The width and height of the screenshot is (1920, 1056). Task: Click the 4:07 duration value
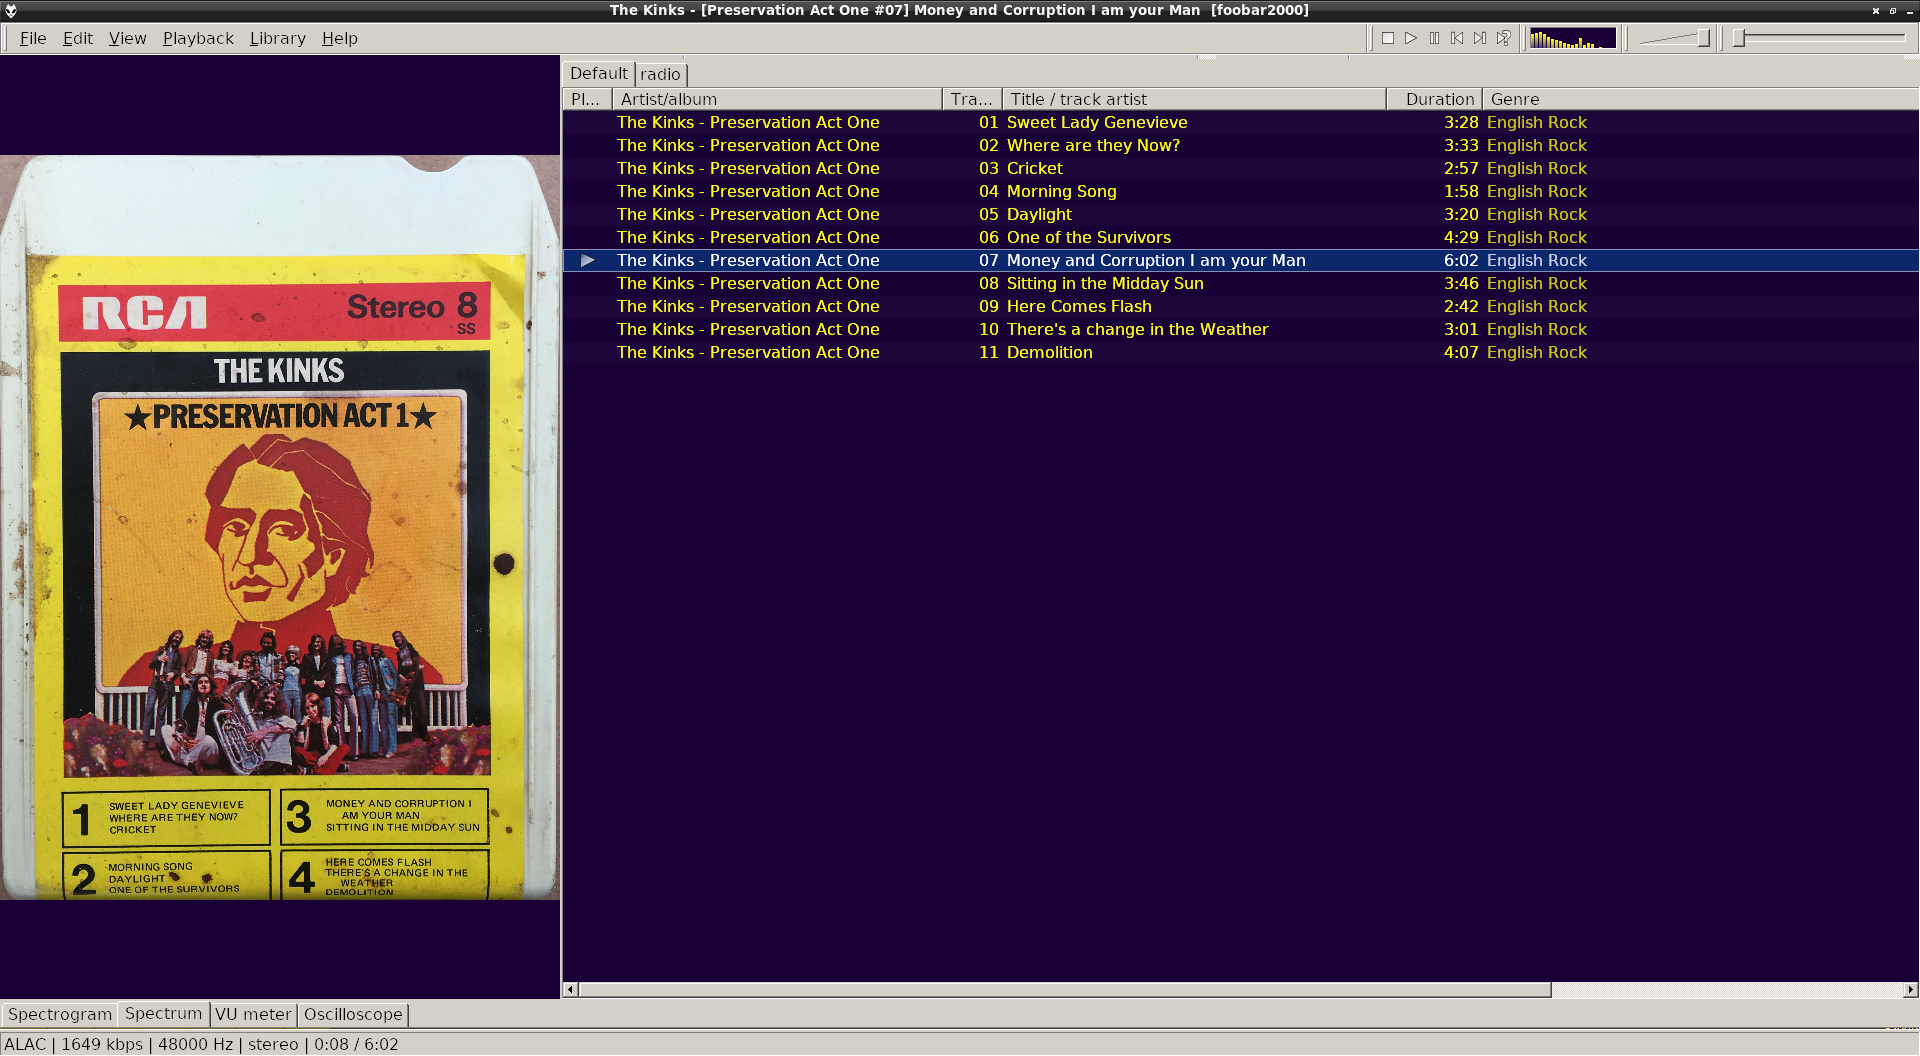pyautogui.click(x=1460, y=352)
